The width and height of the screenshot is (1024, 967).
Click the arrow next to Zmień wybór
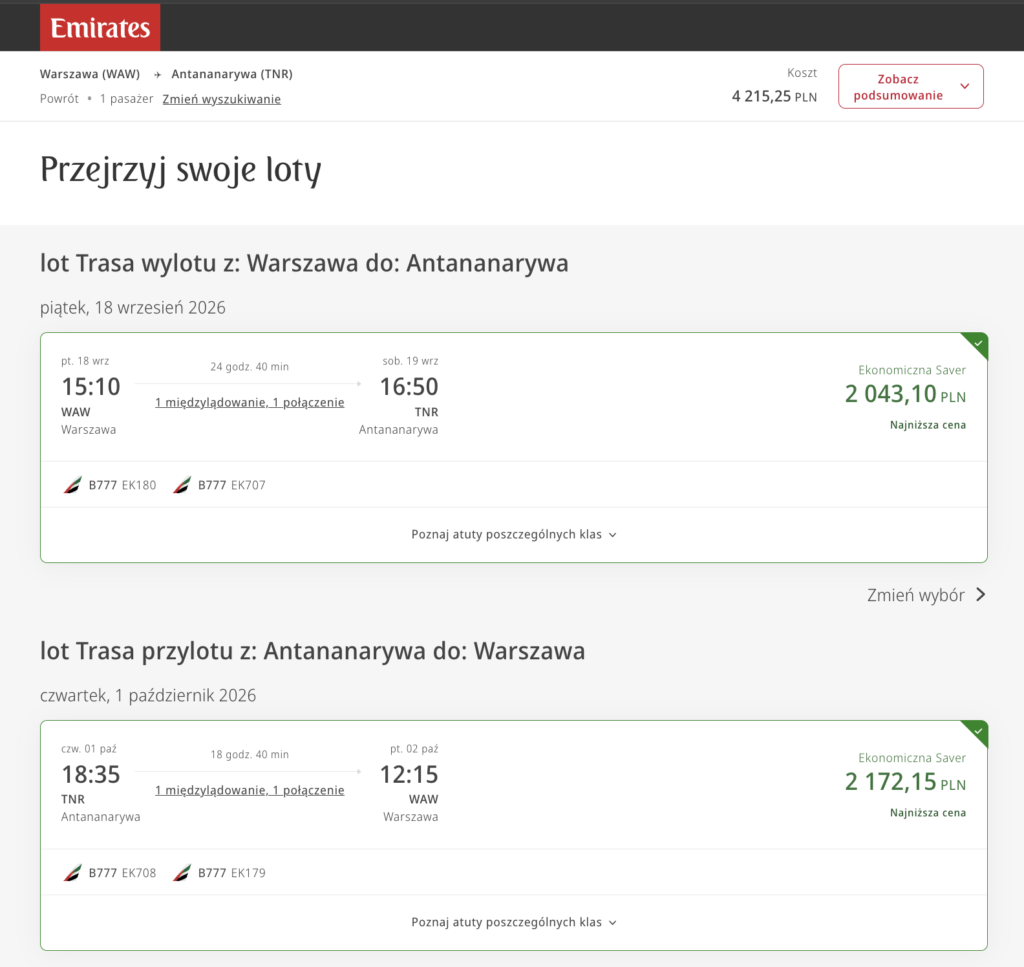pos(980,595)
